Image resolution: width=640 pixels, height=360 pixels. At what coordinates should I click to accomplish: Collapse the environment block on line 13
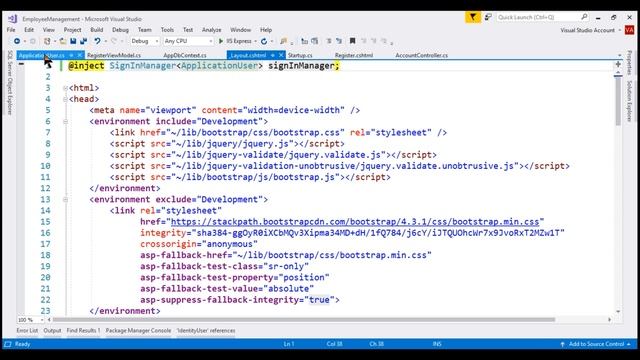(x=65, y=200)
